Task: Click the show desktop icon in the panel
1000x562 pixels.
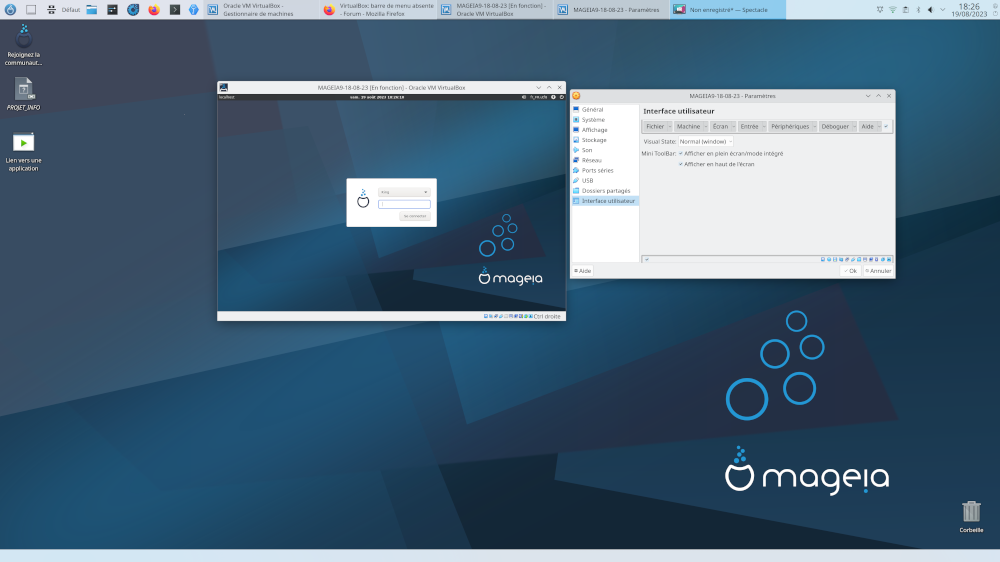Action: tap(31, 10)
